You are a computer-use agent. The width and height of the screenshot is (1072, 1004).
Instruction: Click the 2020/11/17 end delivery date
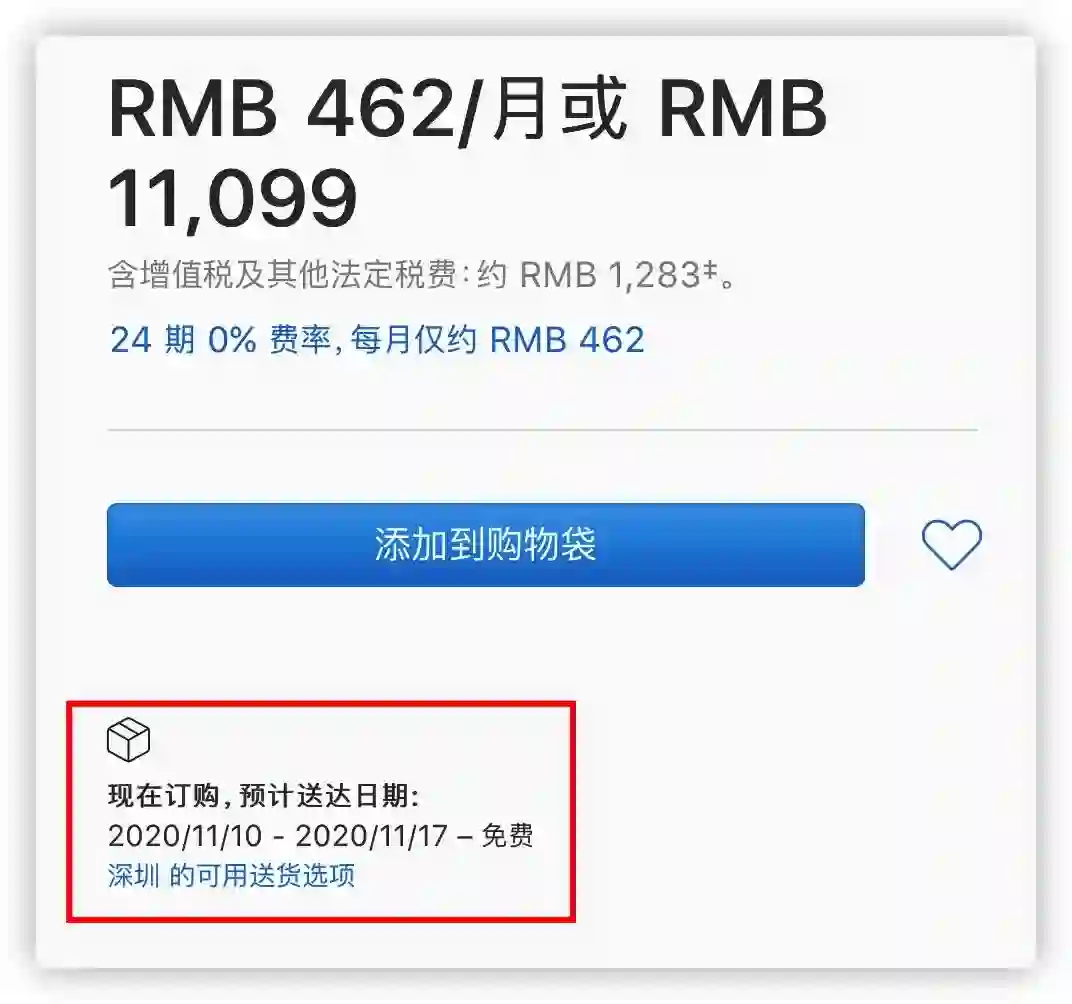click(x=372, y=836)
